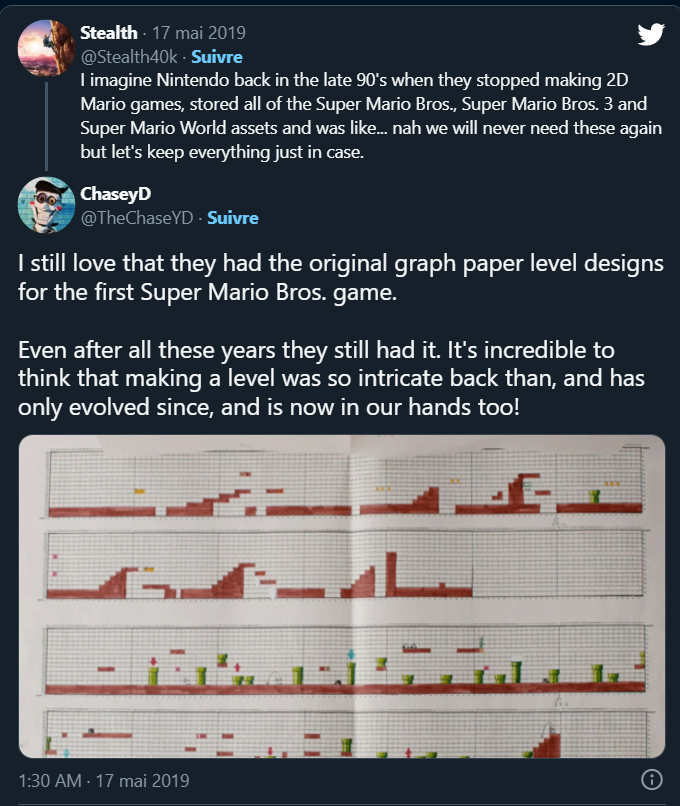The height and width of the screenshot is (806, 680).
Task: Click the Twitter bird logo
Action: [x=651, y=34]
